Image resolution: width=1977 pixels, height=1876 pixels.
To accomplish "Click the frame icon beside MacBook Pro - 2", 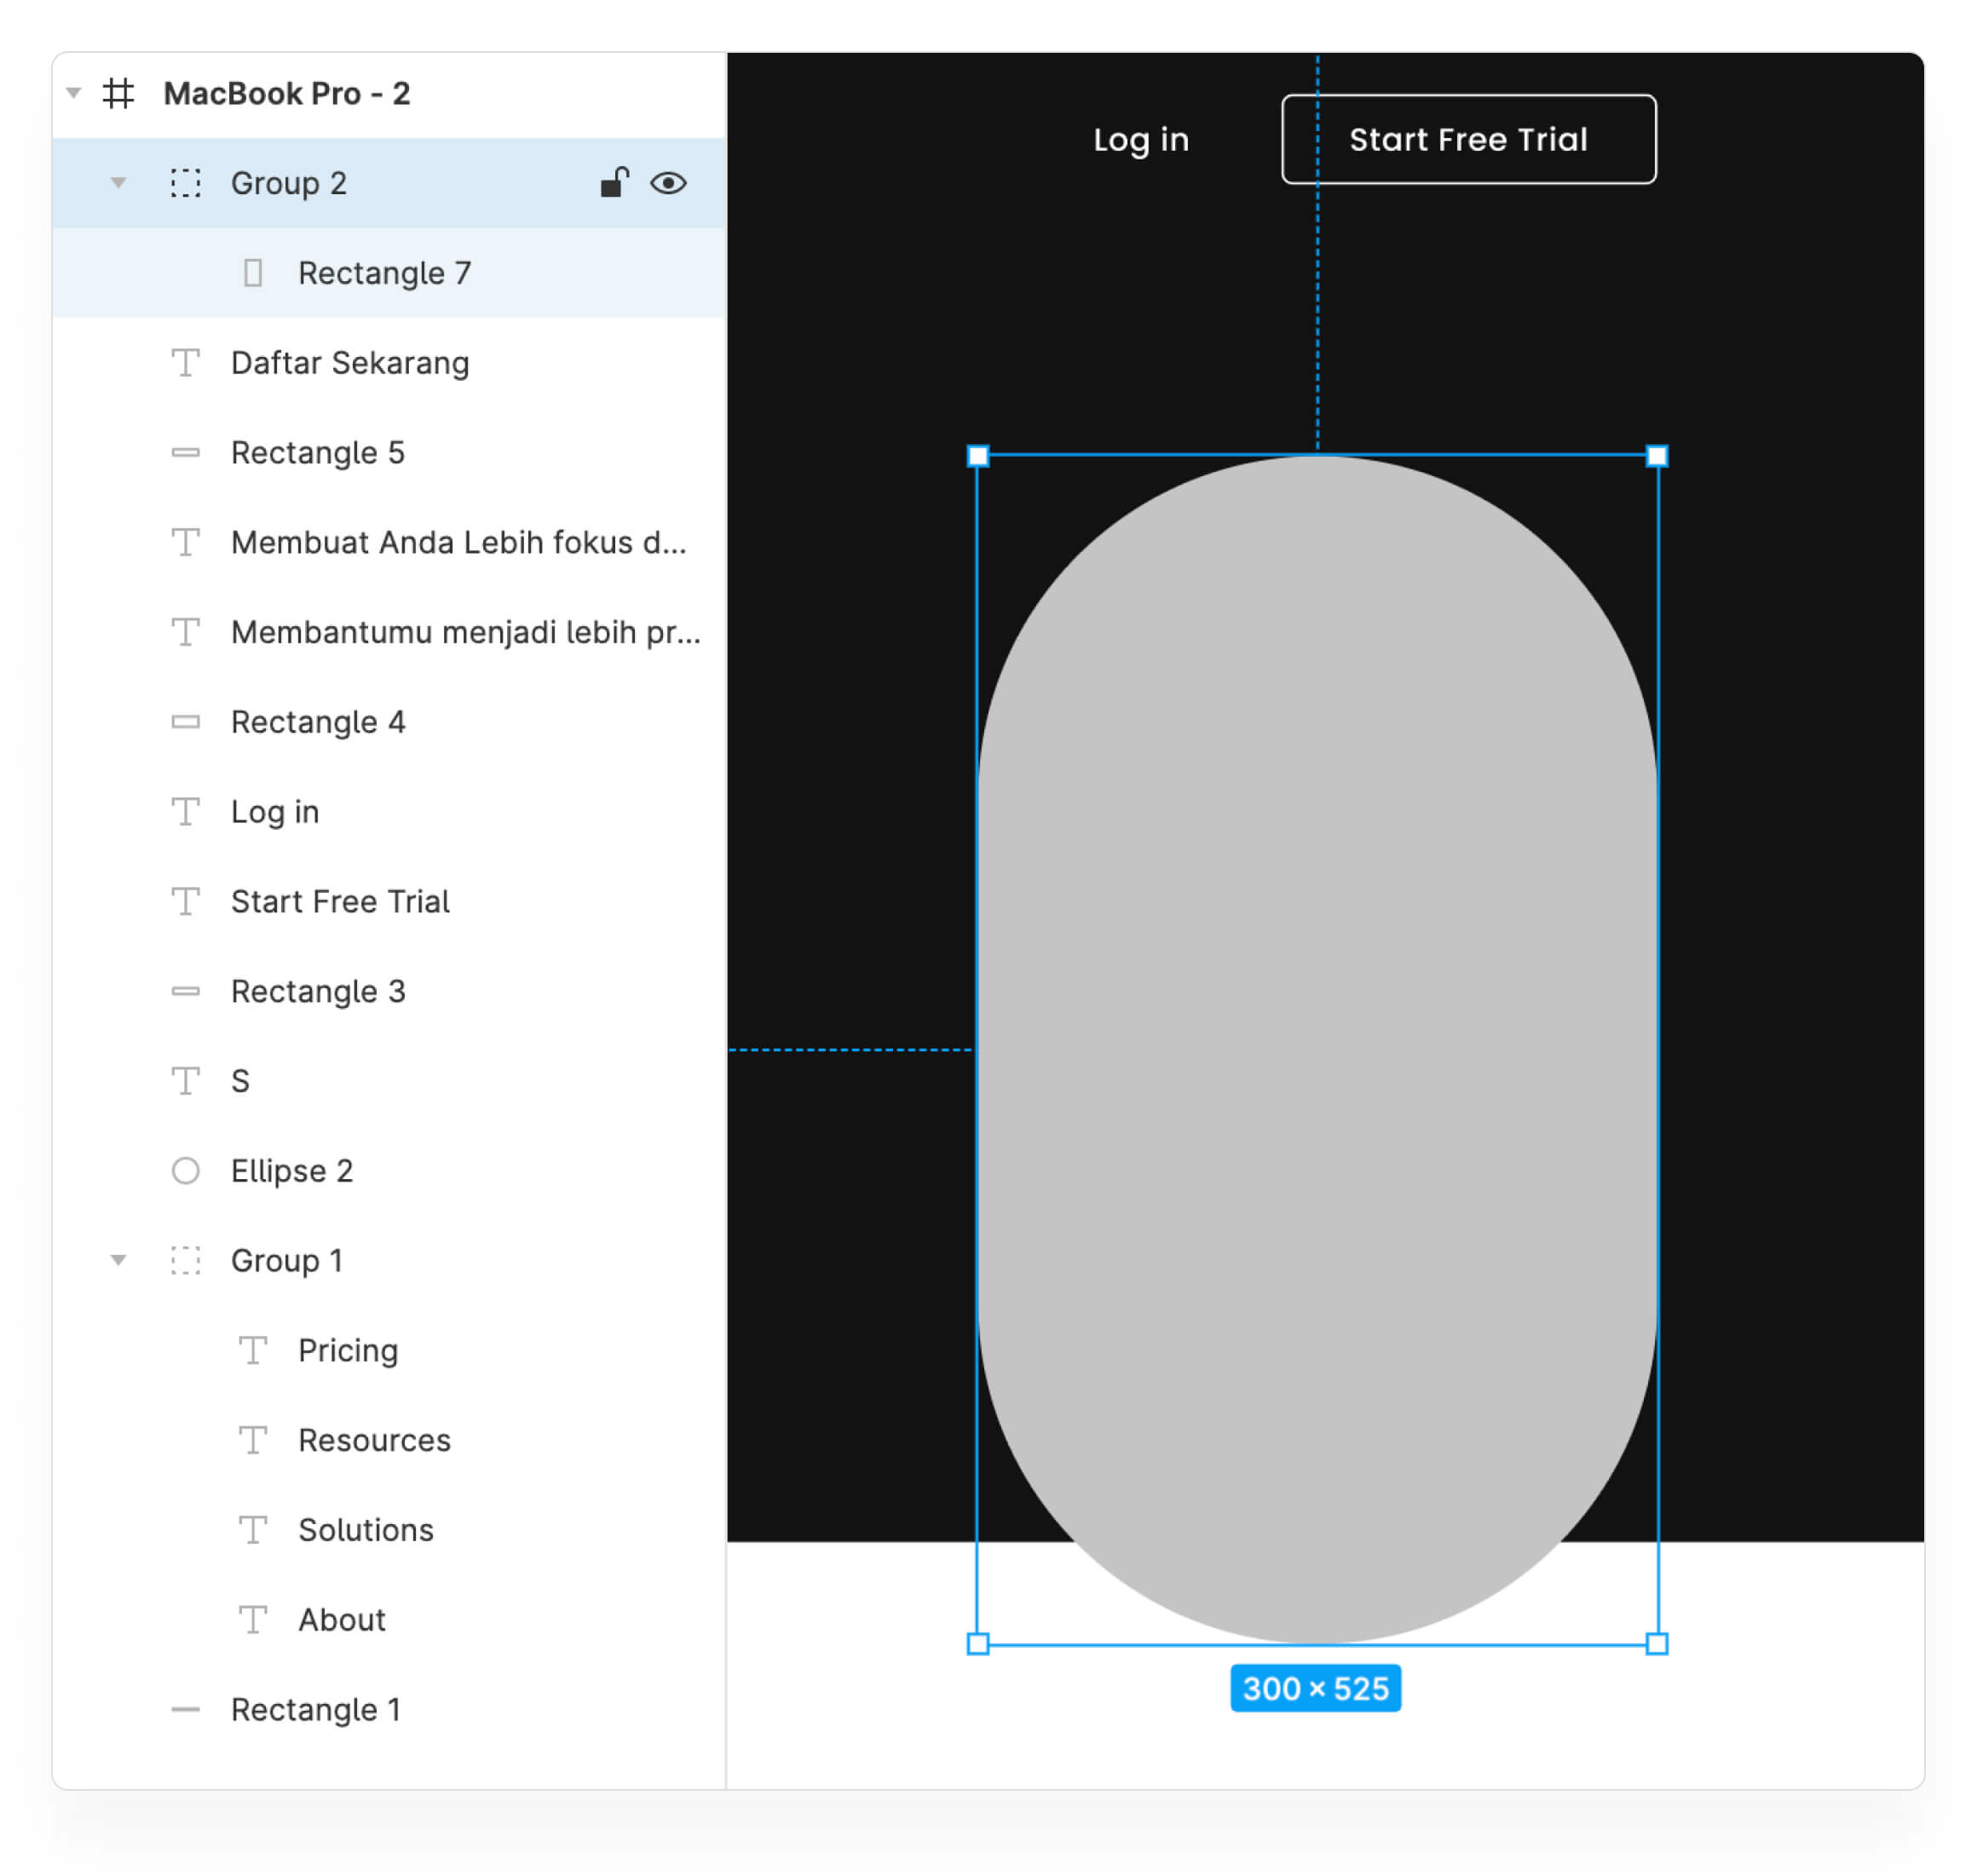I will (x=118, y=94).
